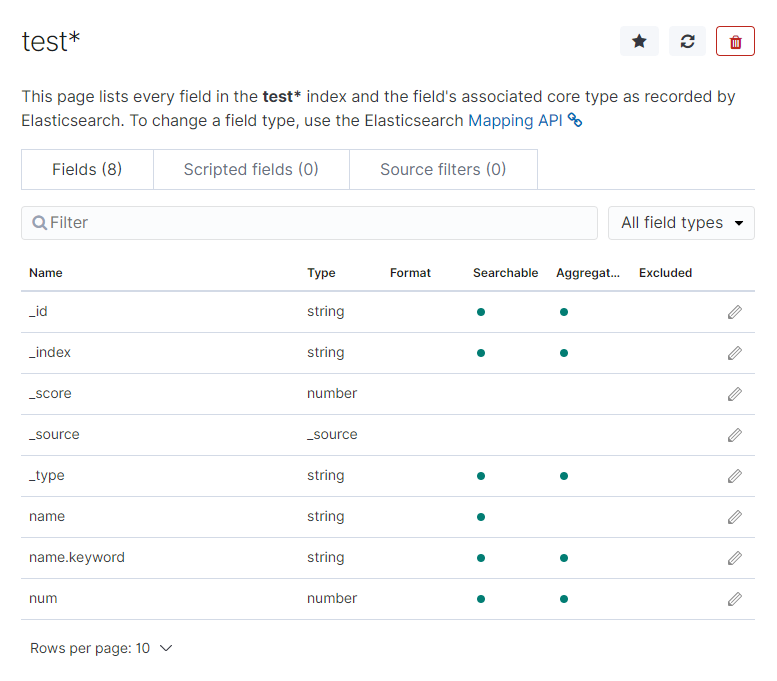This screenshot has height=681, width=777.
Task: Refresh the field list with the reload icon
Action: (x=687, y=41)
